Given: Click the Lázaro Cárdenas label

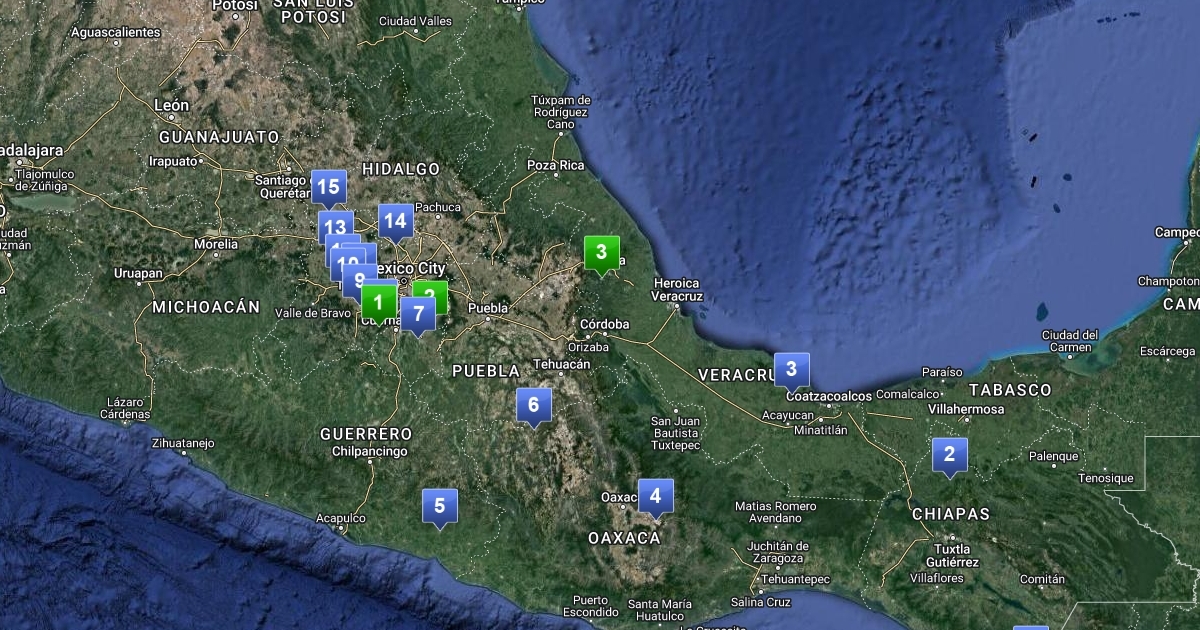Looking at the screenshot, I should click(x=126, y=408).
